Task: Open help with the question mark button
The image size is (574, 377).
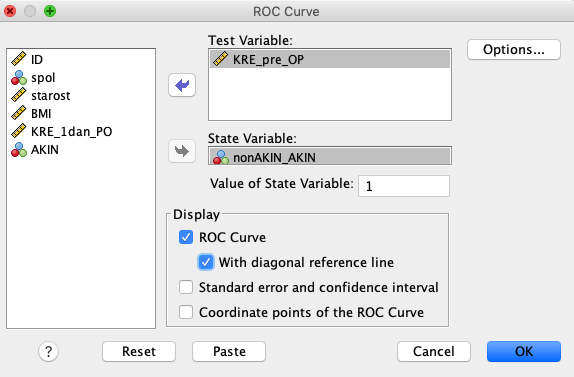Action: click(48, 352)
